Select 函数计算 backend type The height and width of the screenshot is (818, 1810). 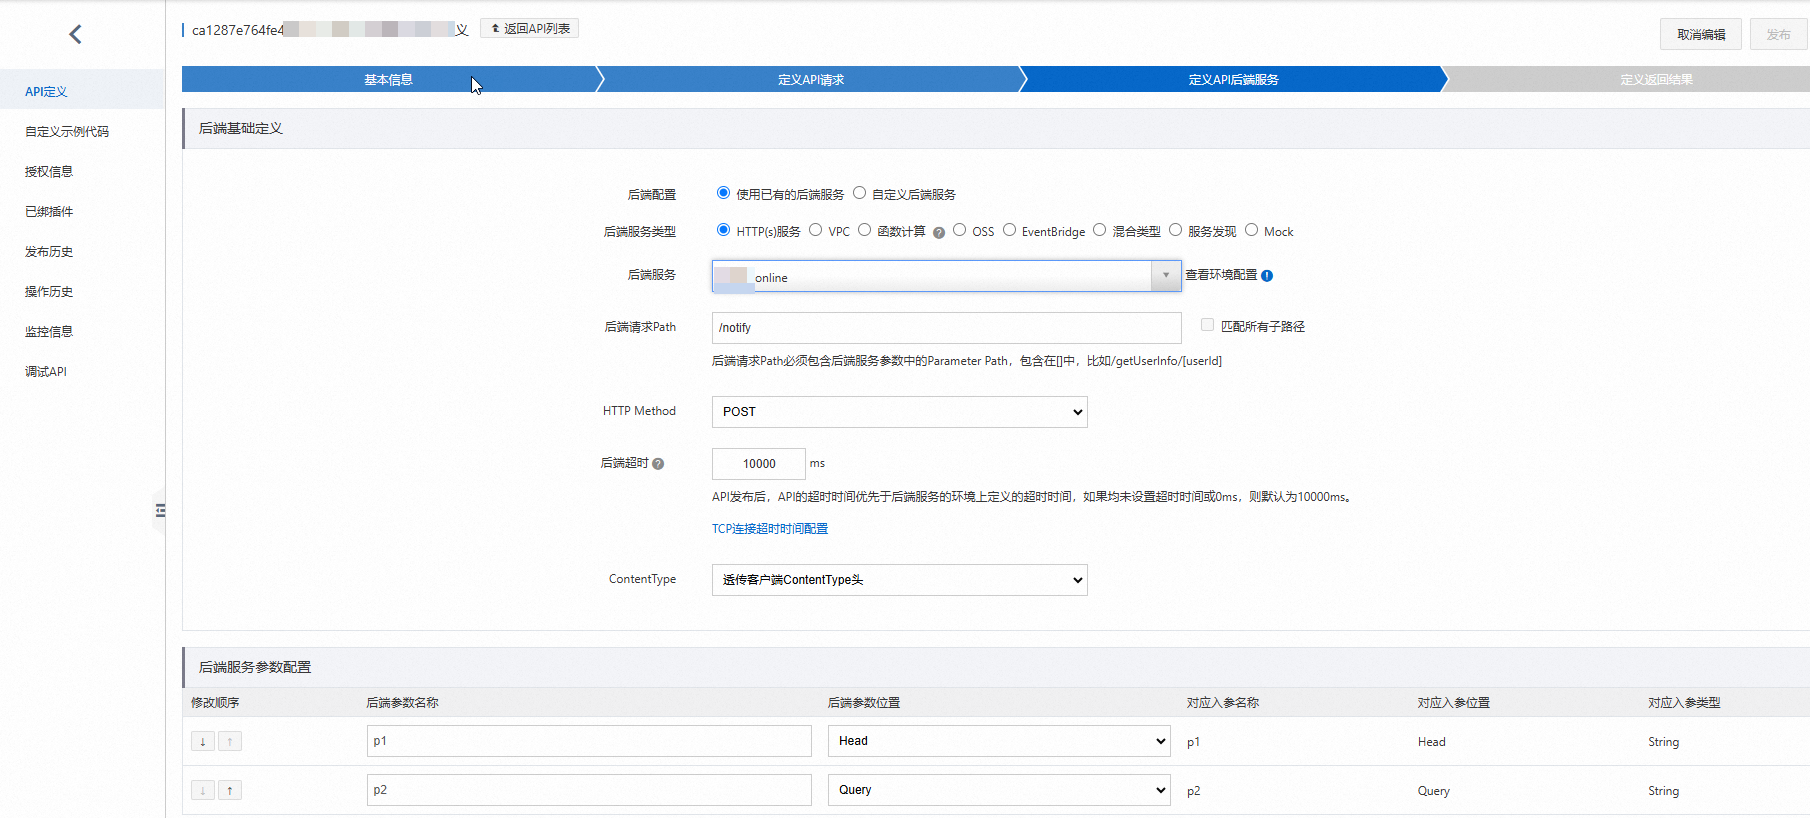[x=864, y=230]
